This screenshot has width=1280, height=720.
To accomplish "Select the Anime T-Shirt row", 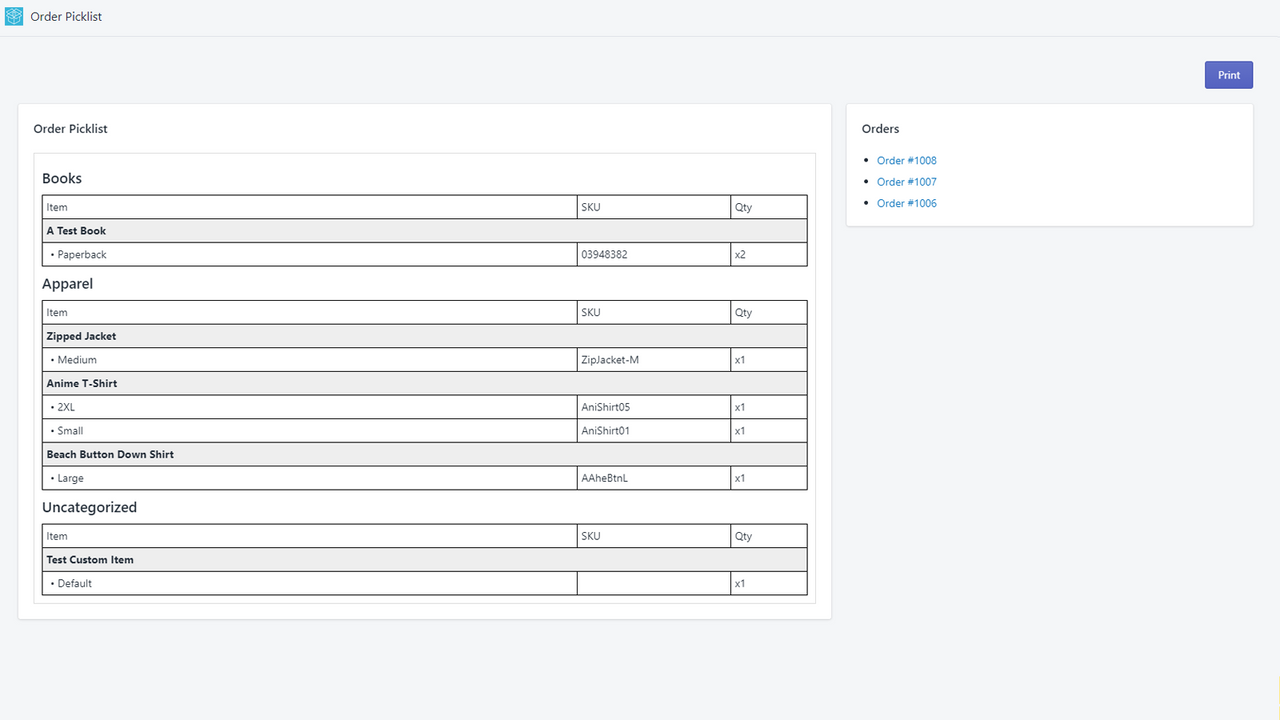I will 424,383.
